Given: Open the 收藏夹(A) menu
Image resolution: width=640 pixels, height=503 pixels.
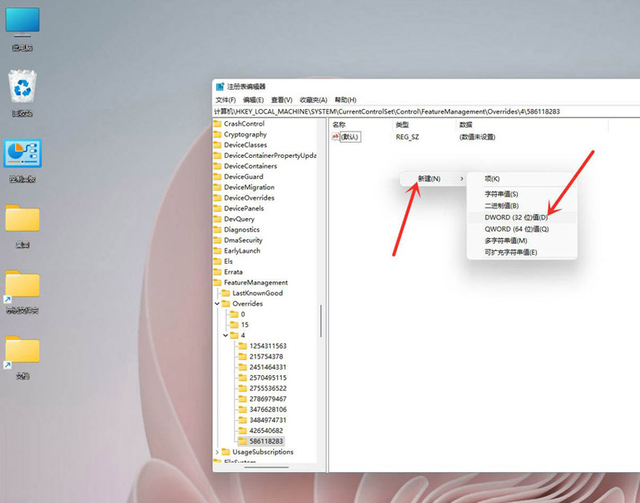Looking at the screenshot, I should click(x=313, y=100).
